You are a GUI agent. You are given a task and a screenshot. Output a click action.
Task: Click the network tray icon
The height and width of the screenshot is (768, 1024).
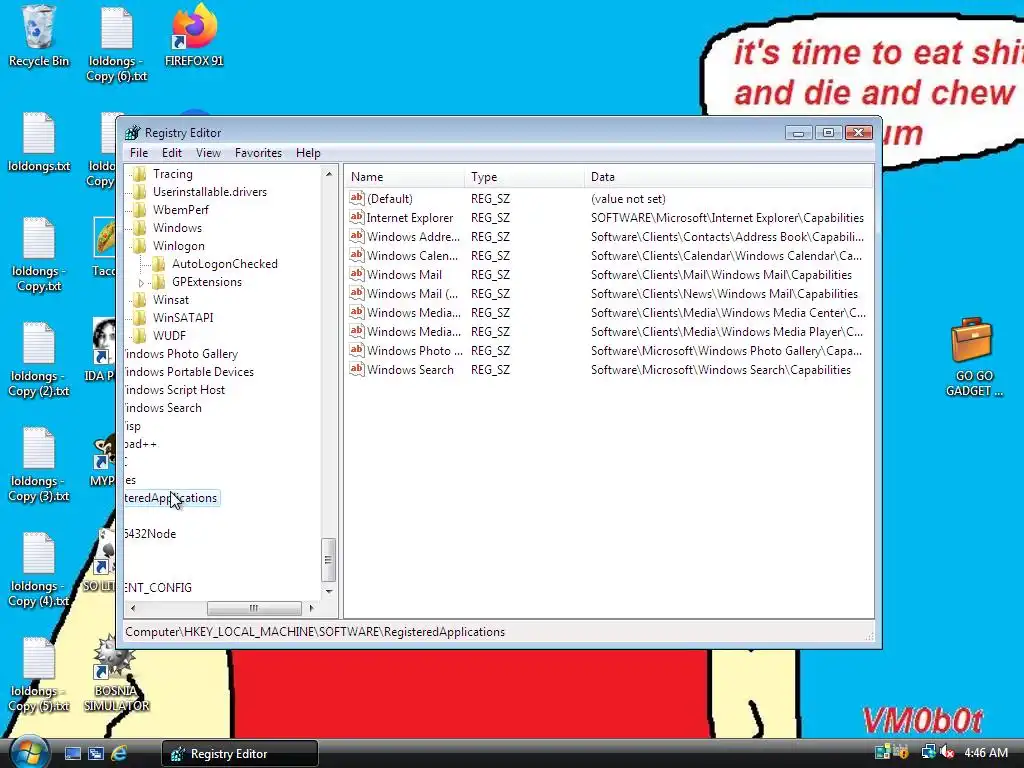coord(928,753)
